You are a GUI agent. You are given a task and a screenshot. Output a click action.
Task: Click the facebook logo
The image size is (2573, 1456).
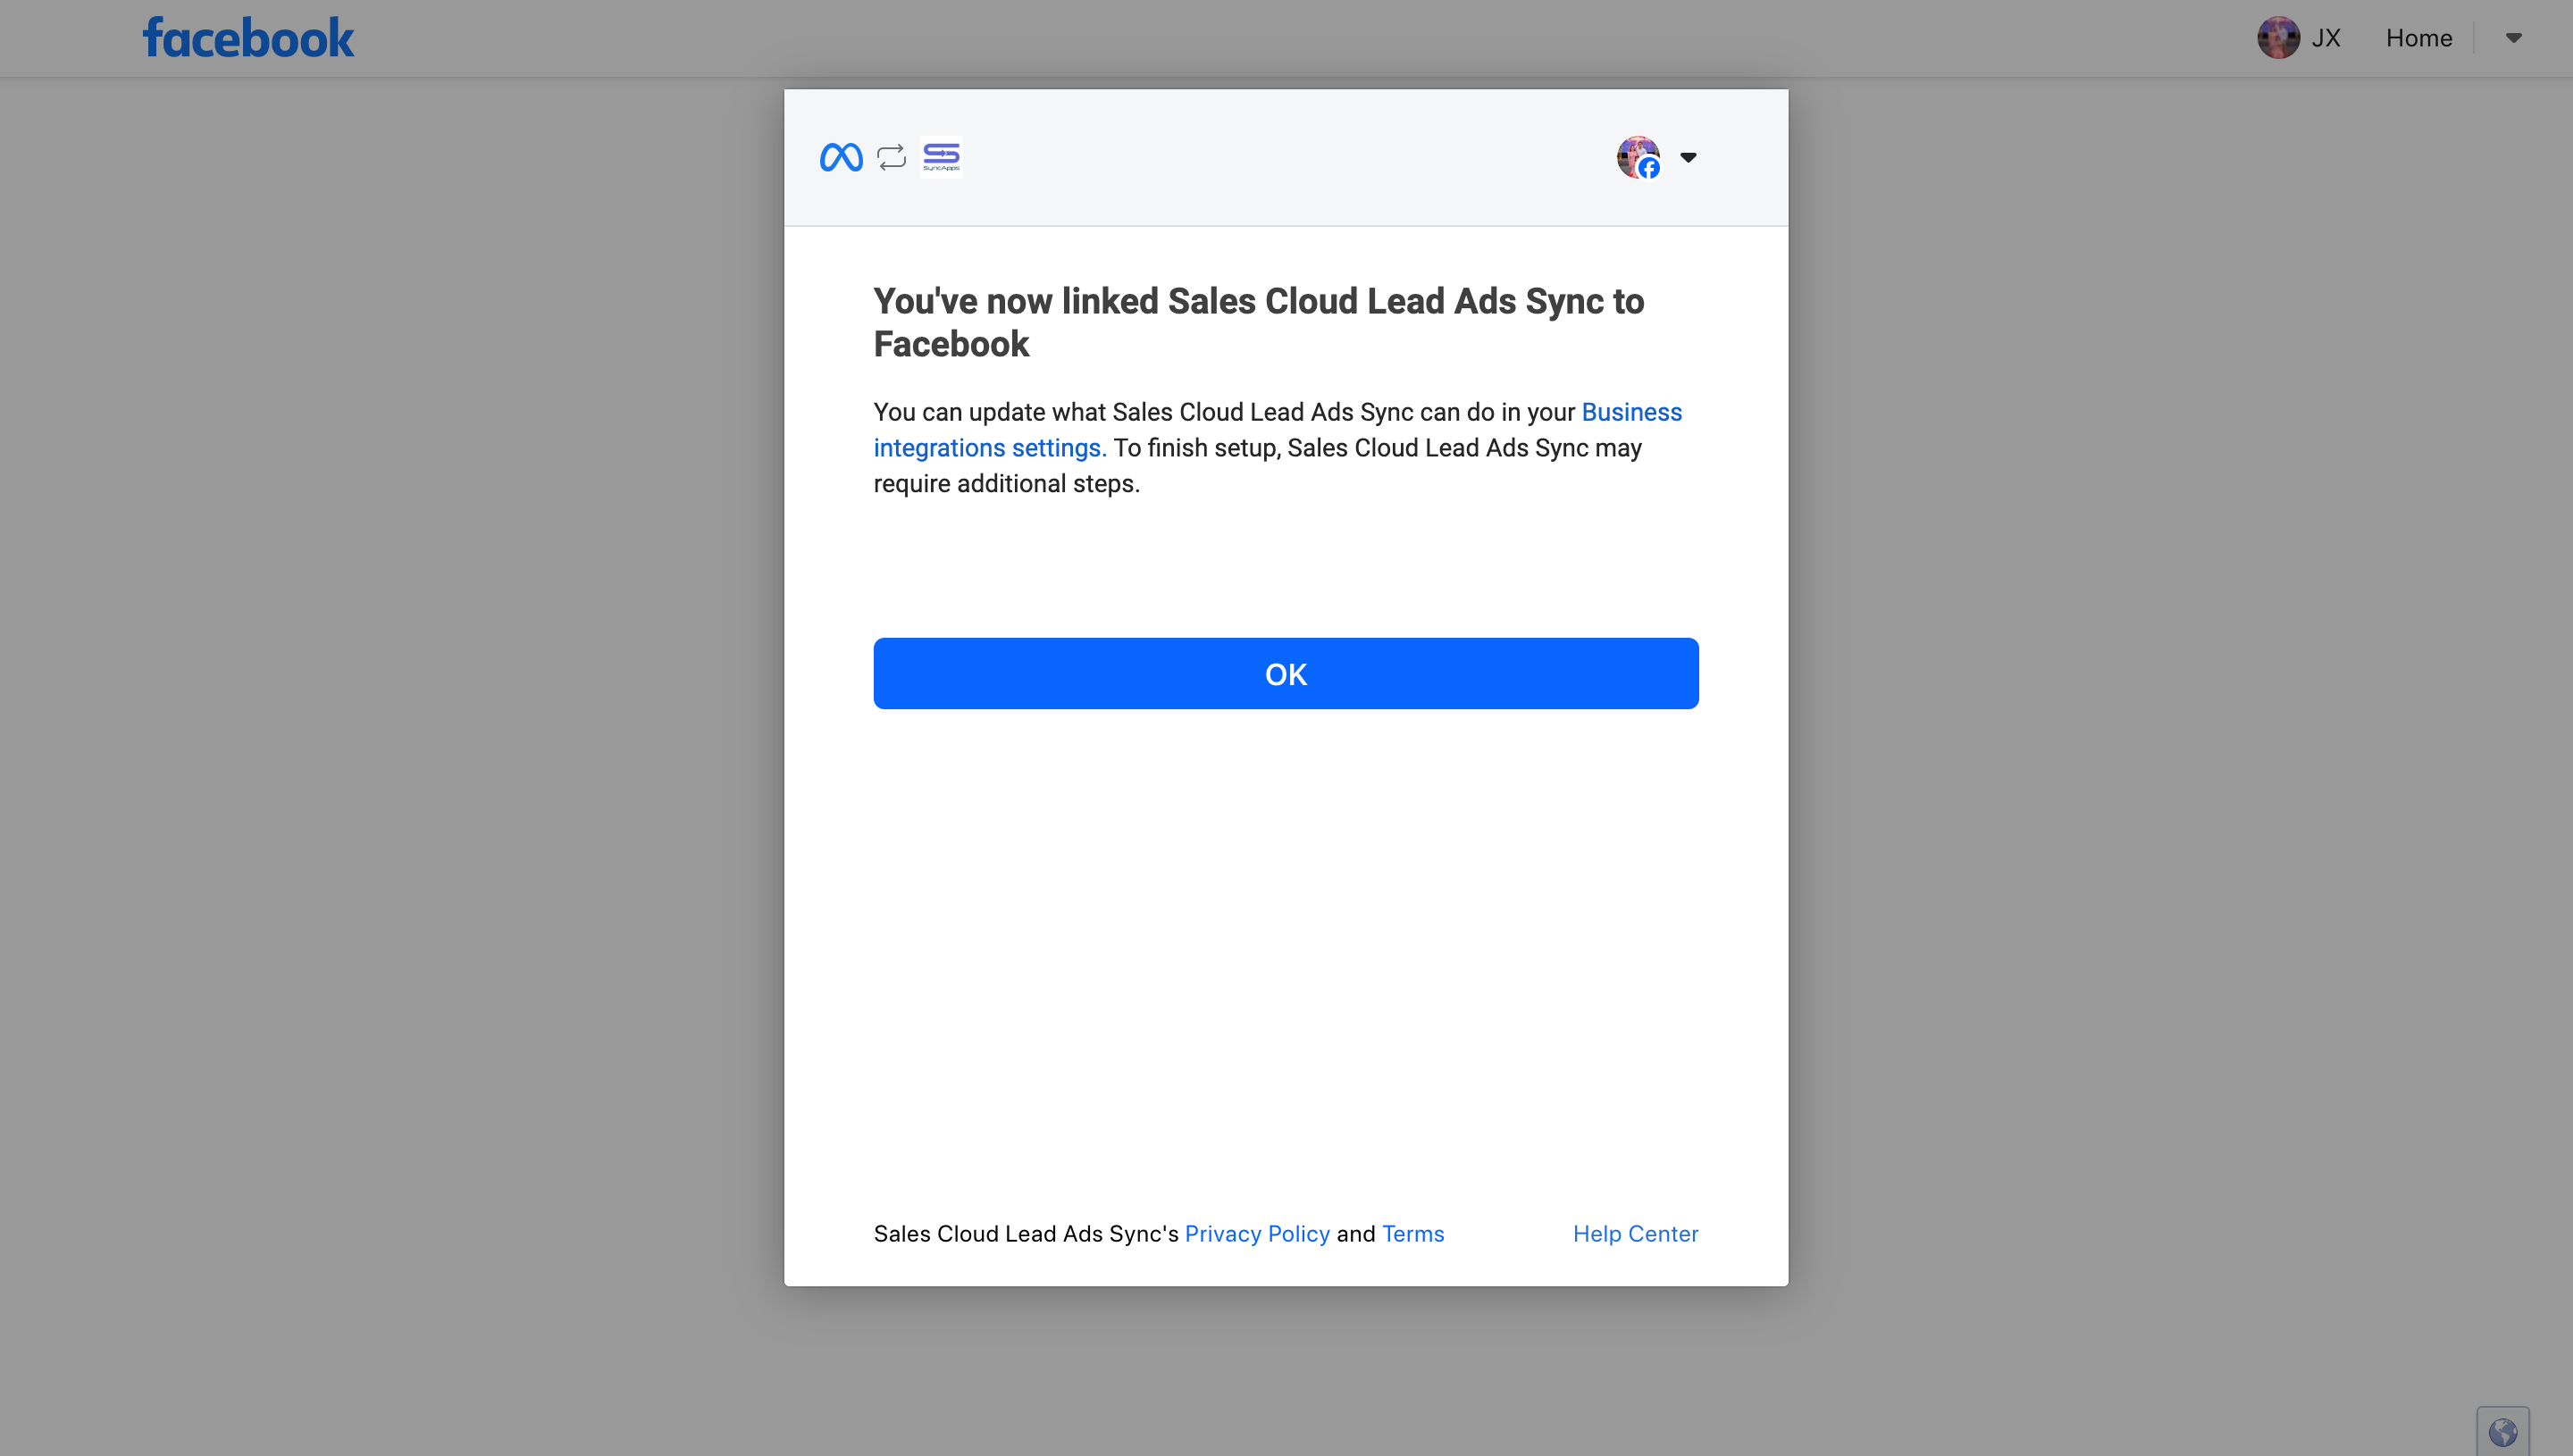[x=248, y=38]
